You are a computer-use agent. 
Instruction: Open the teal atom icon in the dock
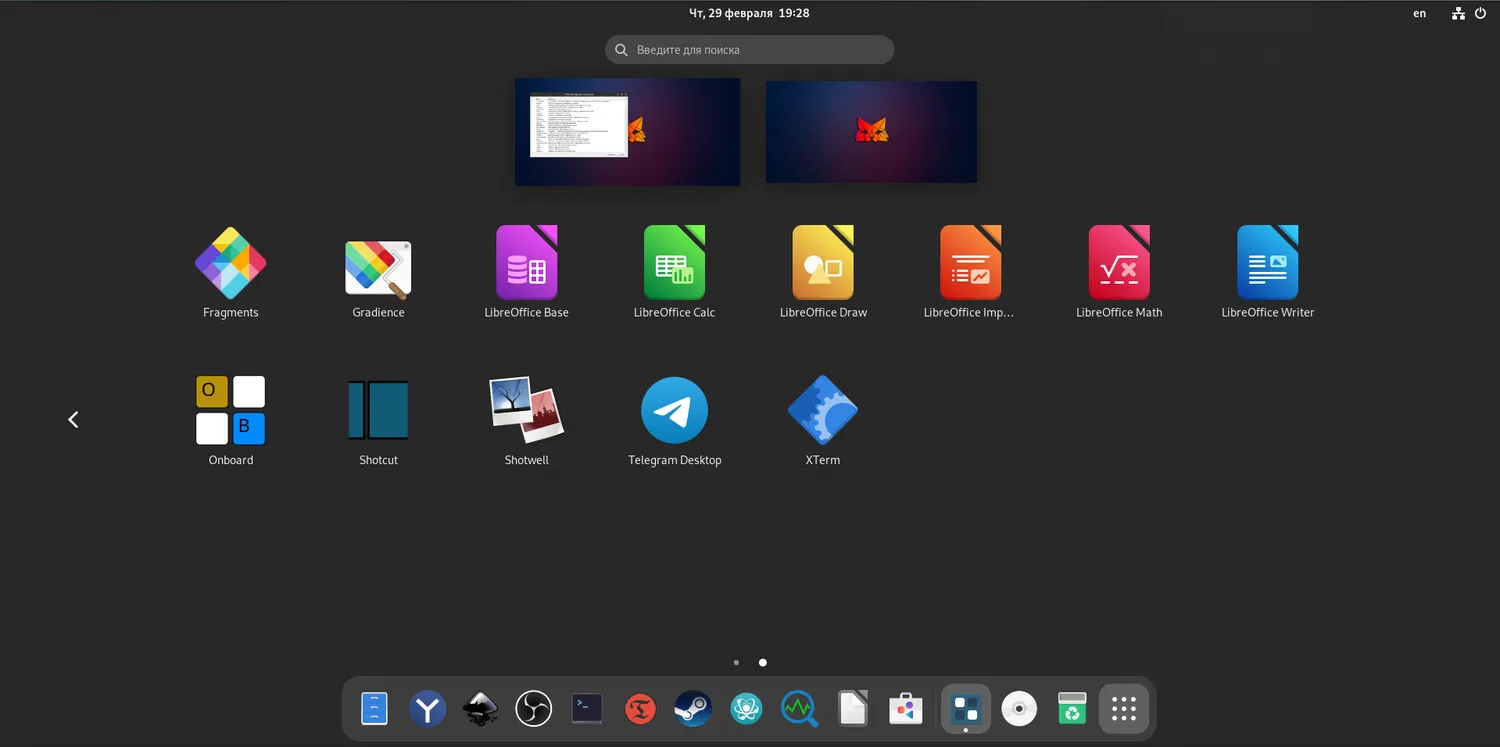pyautogui.click(x=746, y=709)
